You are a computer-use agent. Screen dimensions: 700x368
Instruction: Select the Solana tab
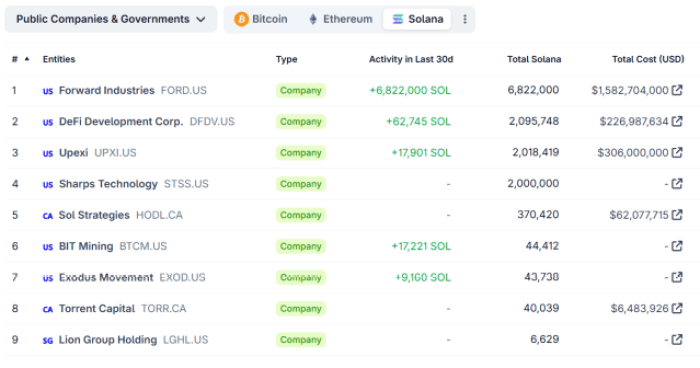click(417, 19)
